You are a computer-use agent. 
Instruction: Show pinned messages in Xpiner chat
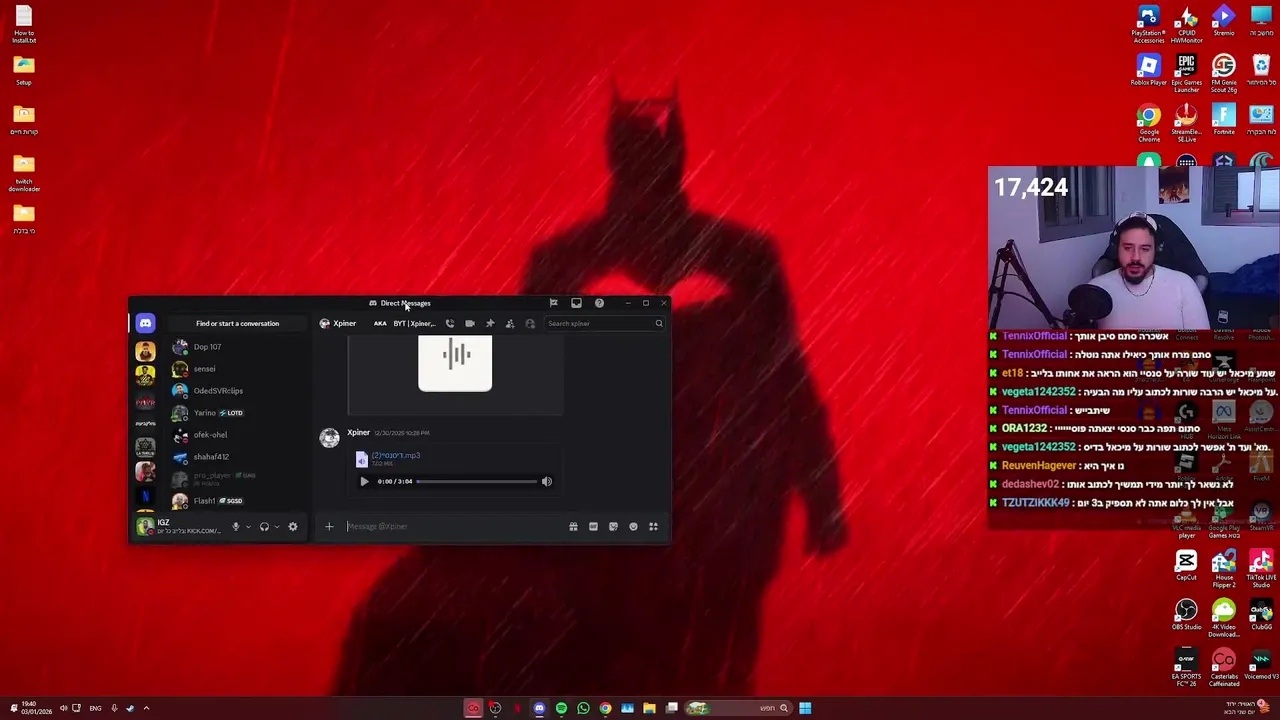pos(490,323)
